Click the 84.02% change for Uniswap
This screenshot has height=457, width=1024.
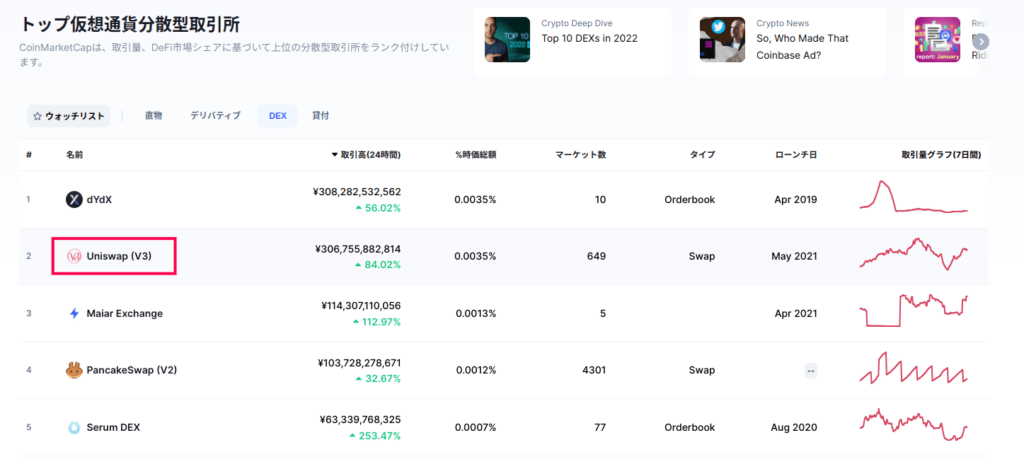tap(378, 265)
